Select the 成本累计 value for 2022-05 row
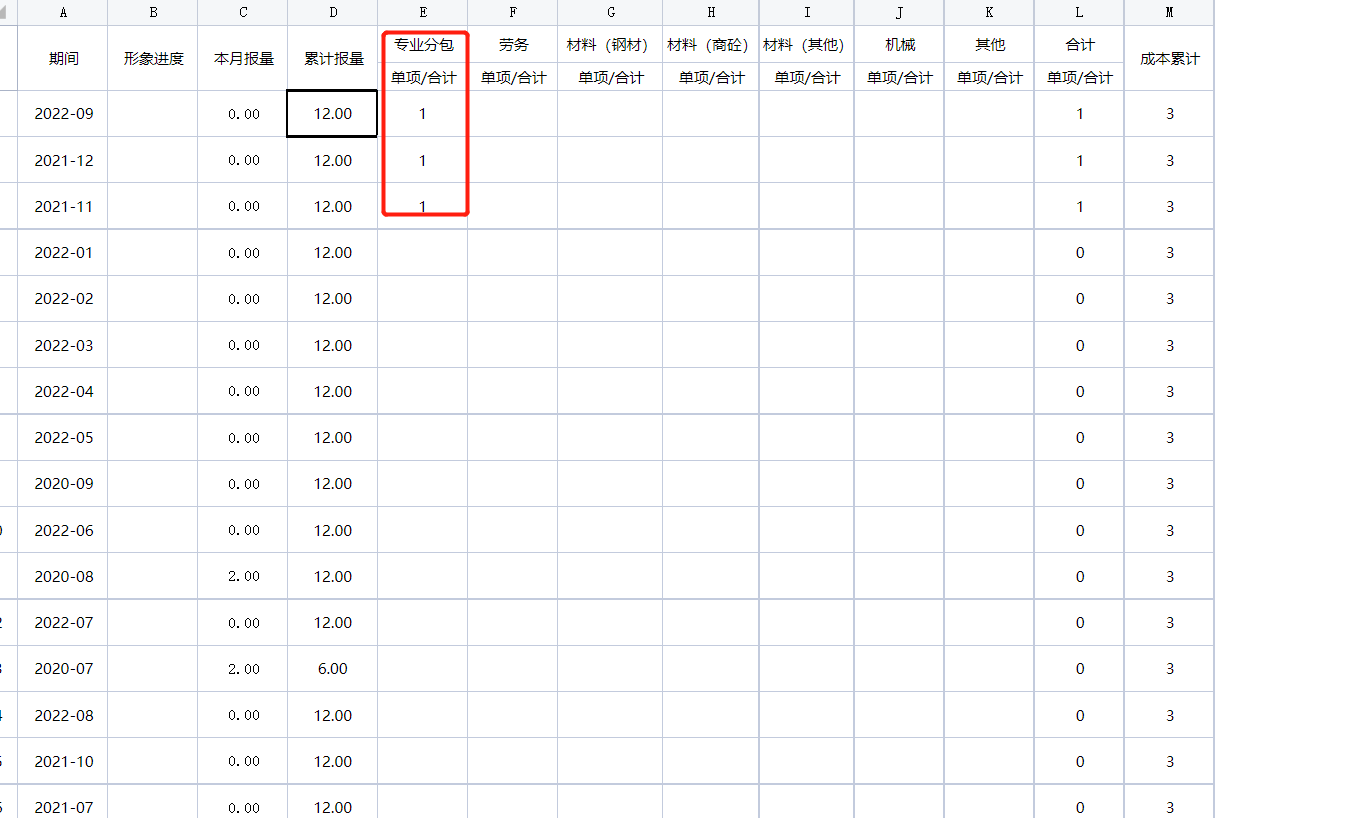Image resolution: width=1353 pixels, height=818 pixels. pyautogui.click(x=1169, y=438)
